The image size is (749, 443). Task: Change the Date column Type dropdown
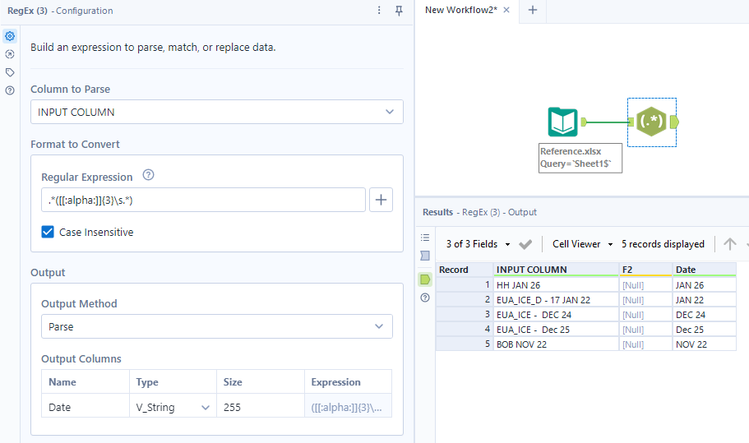[175, 407]
